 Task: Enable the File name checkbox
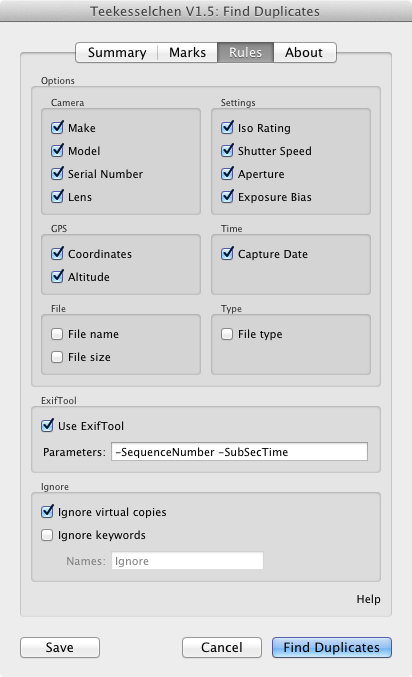coord(57,334)
